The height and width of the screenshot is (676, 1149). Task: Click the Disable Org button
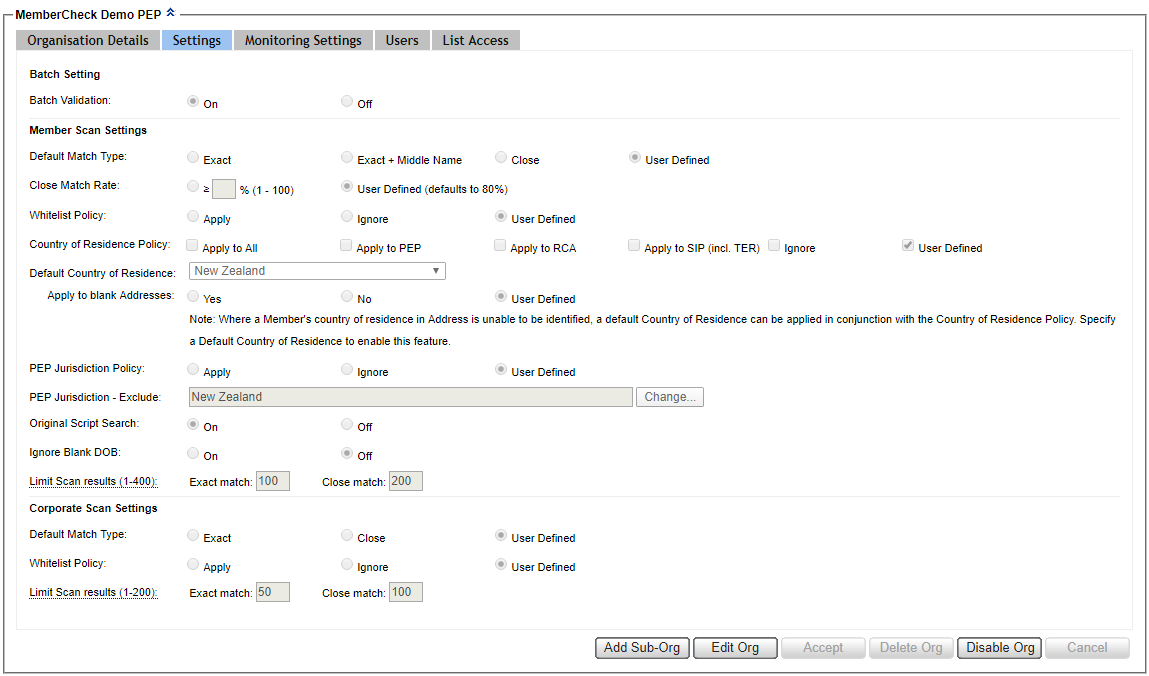[x=1000, y=647]
